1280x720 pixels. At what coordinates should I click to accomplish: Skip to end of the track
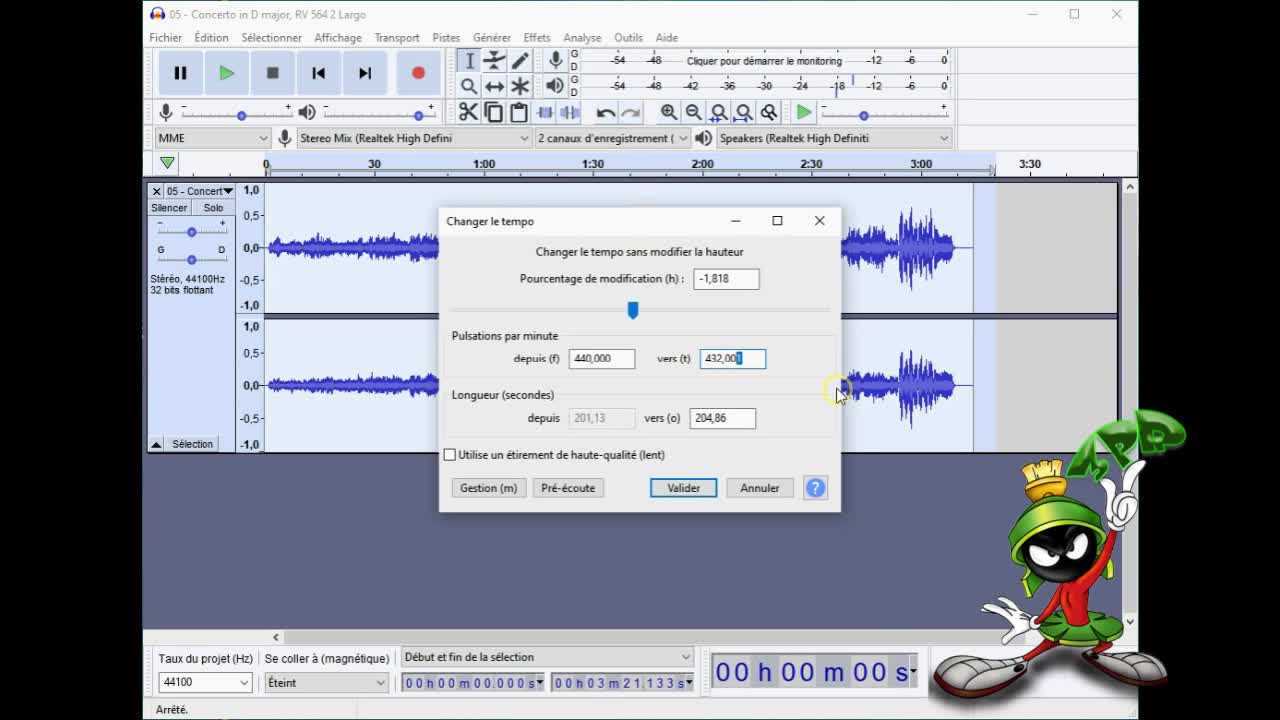tap(365, 73)
